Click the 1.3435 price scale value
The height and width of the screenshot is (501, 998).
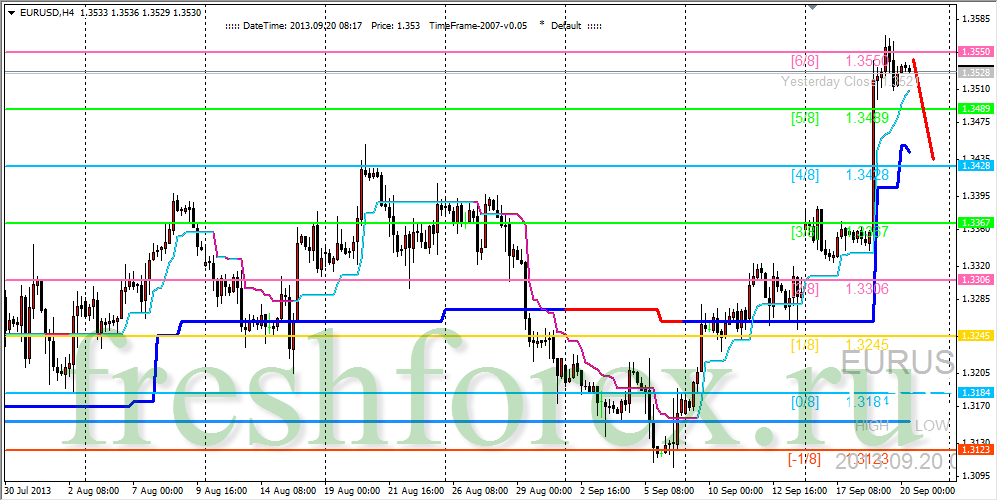pyautogui.click(x=976, y=158)
